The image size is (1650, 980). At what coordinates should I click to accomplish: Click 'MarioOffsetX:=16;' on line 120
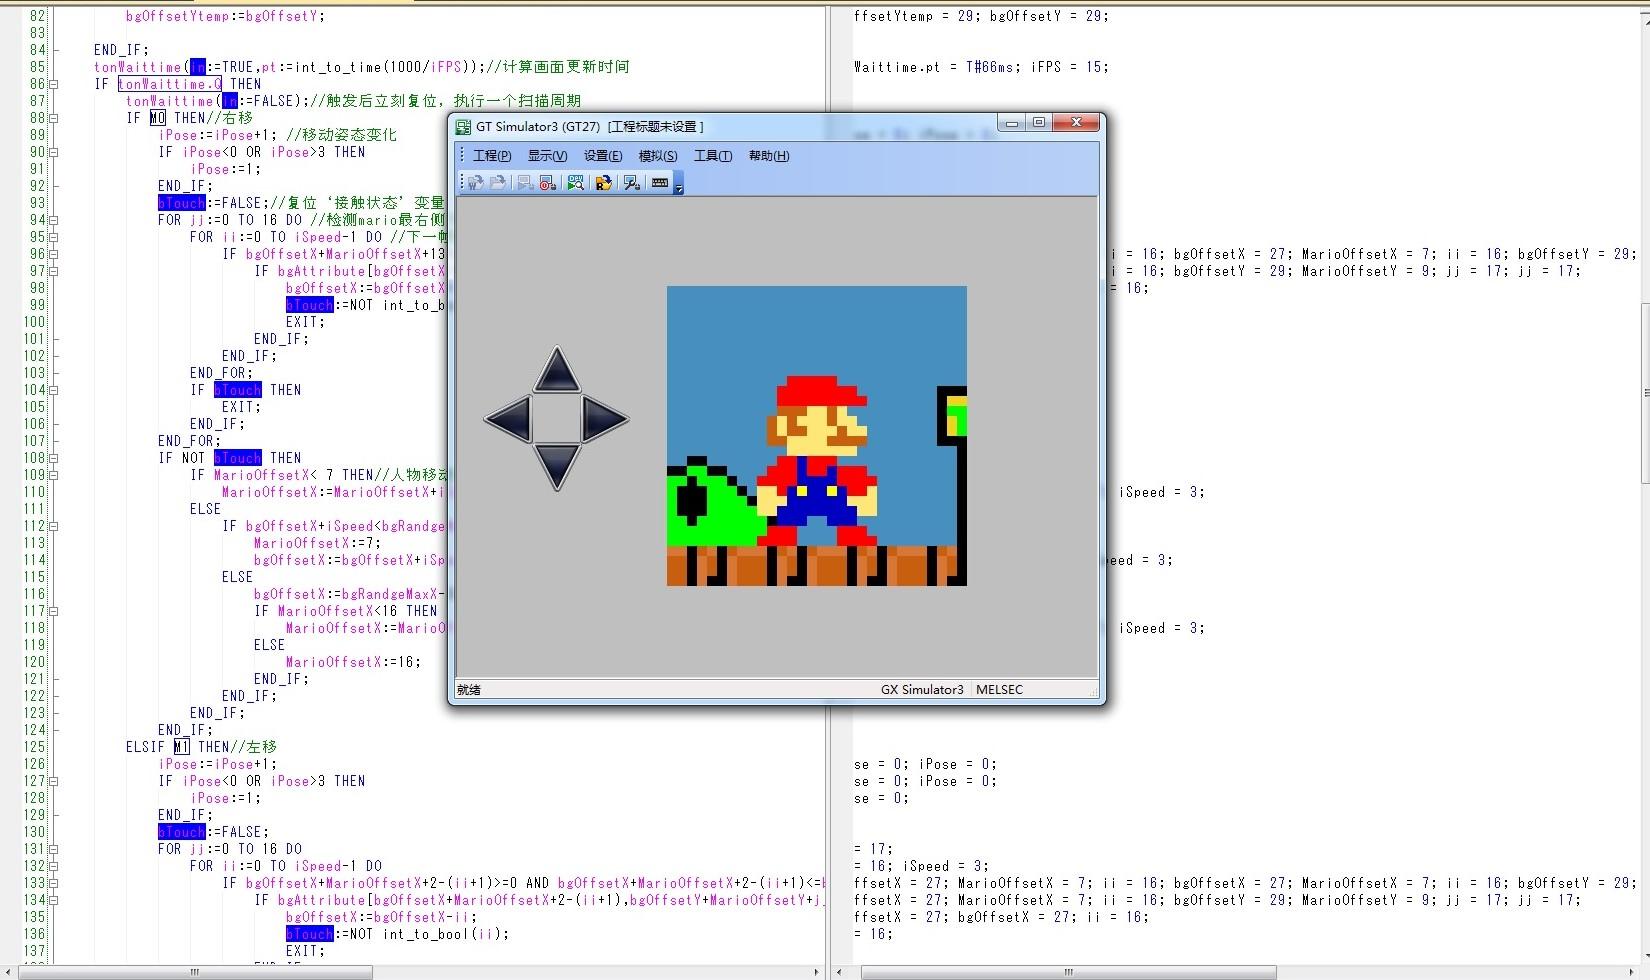tap(354, 662)
